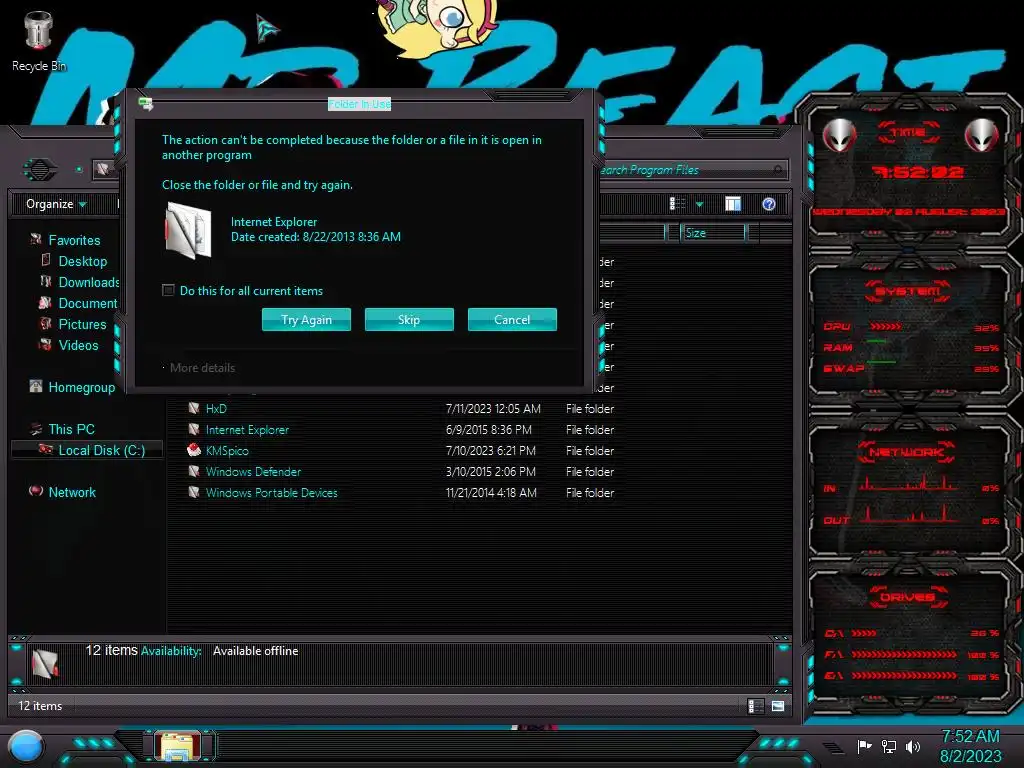
Task: Click the C:\ drive usage bar in DRIVES gadget
Action: click(x=863, y=633)
